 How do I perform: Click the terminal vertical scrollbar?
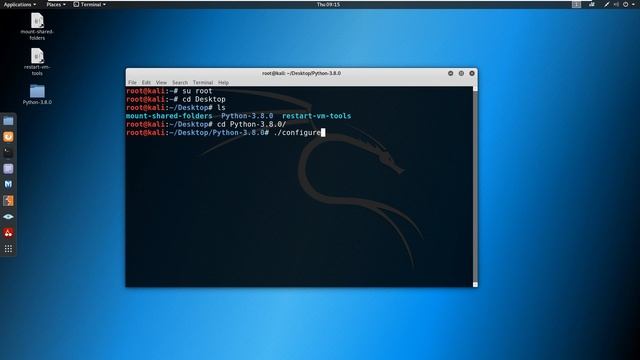point(475,186)
